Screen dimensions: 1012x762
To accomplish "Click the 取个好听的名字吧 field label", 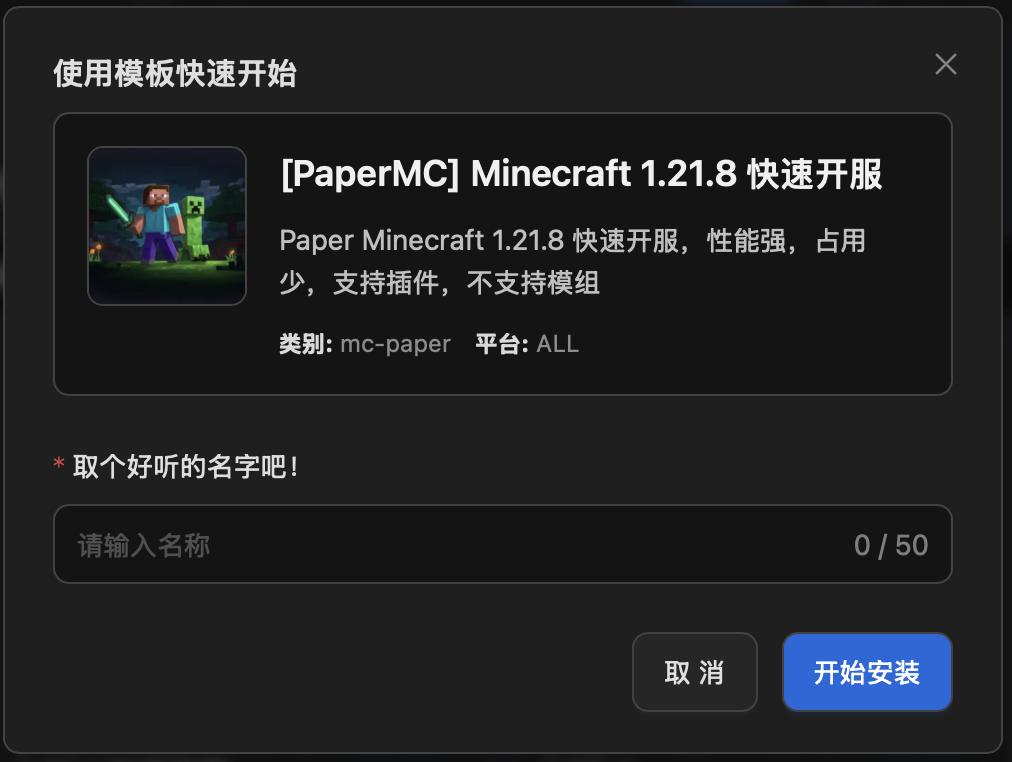I will (x=186, y=466).
